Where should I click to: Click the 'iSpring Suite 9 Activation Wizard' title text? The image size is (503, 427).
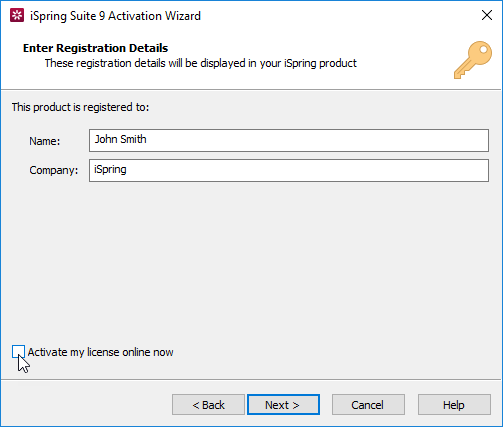(115, 16)
